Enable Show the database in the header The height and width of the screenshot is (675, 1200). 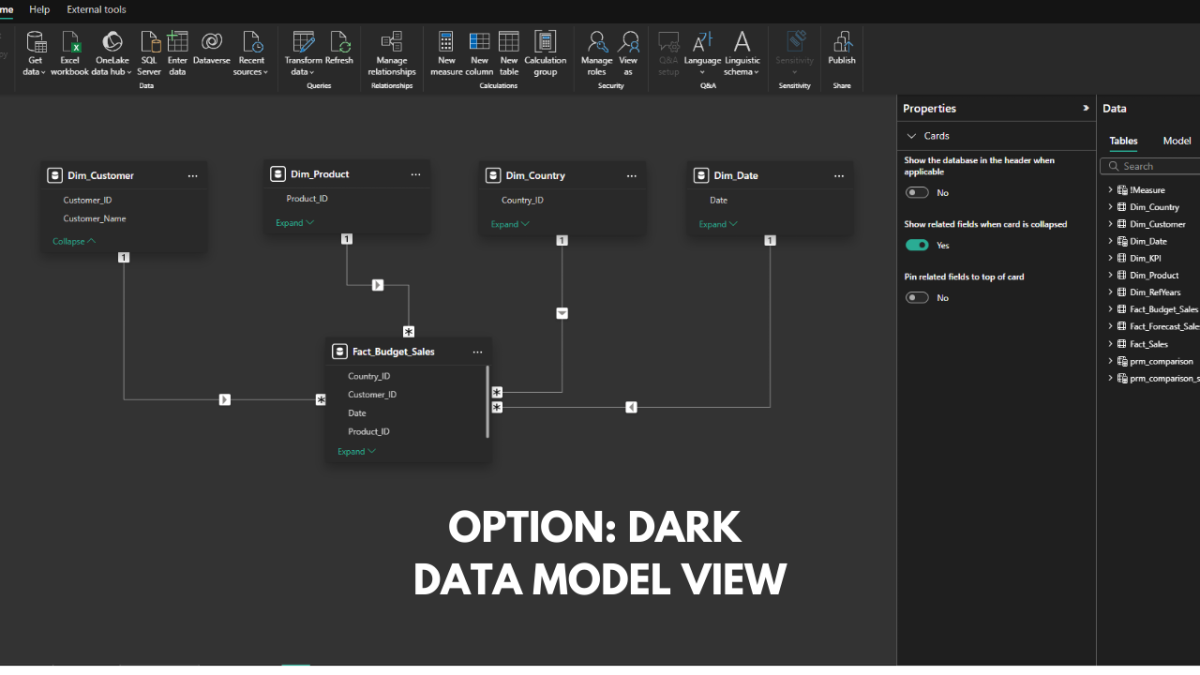tap(917, 192)
